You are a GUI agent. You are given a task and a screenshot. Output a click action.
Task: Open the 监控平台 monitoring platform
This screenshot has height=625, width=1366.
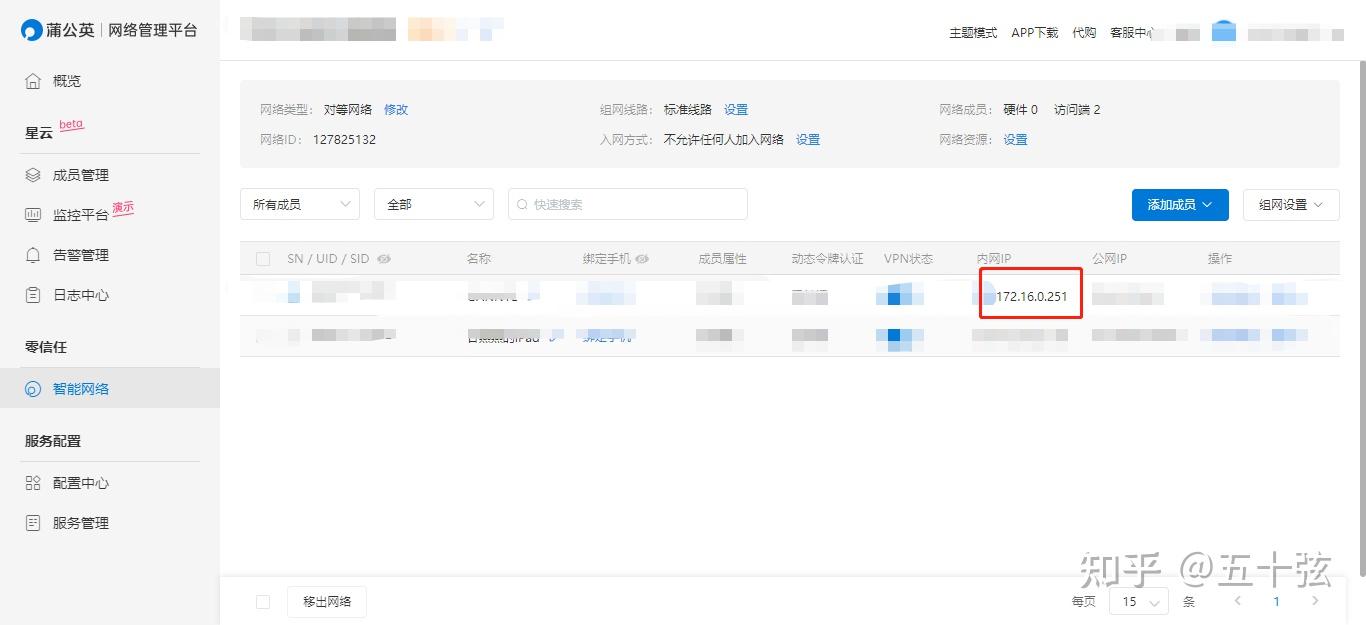click(x=33, y=214)
